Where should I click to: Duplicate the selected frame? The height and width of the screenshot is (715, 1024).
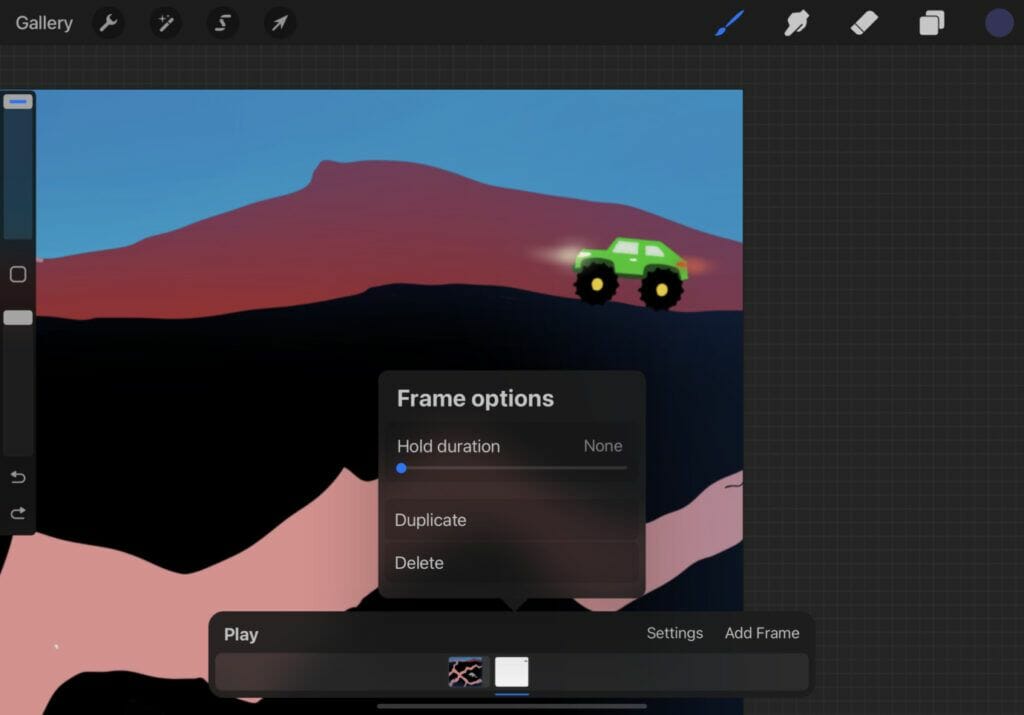(512, 520)
